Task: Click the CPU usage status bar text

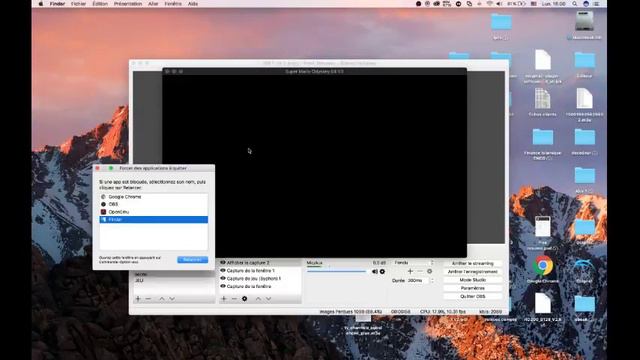Action: click(443, 311)
